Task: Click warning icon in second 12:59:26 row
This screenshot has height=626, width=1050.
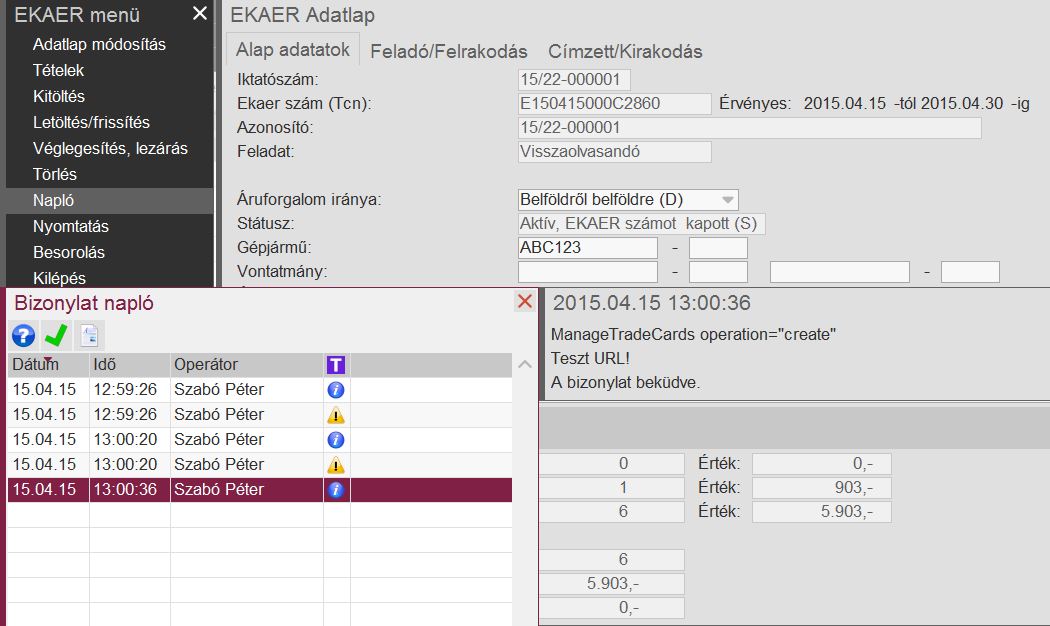Action: 336,415
